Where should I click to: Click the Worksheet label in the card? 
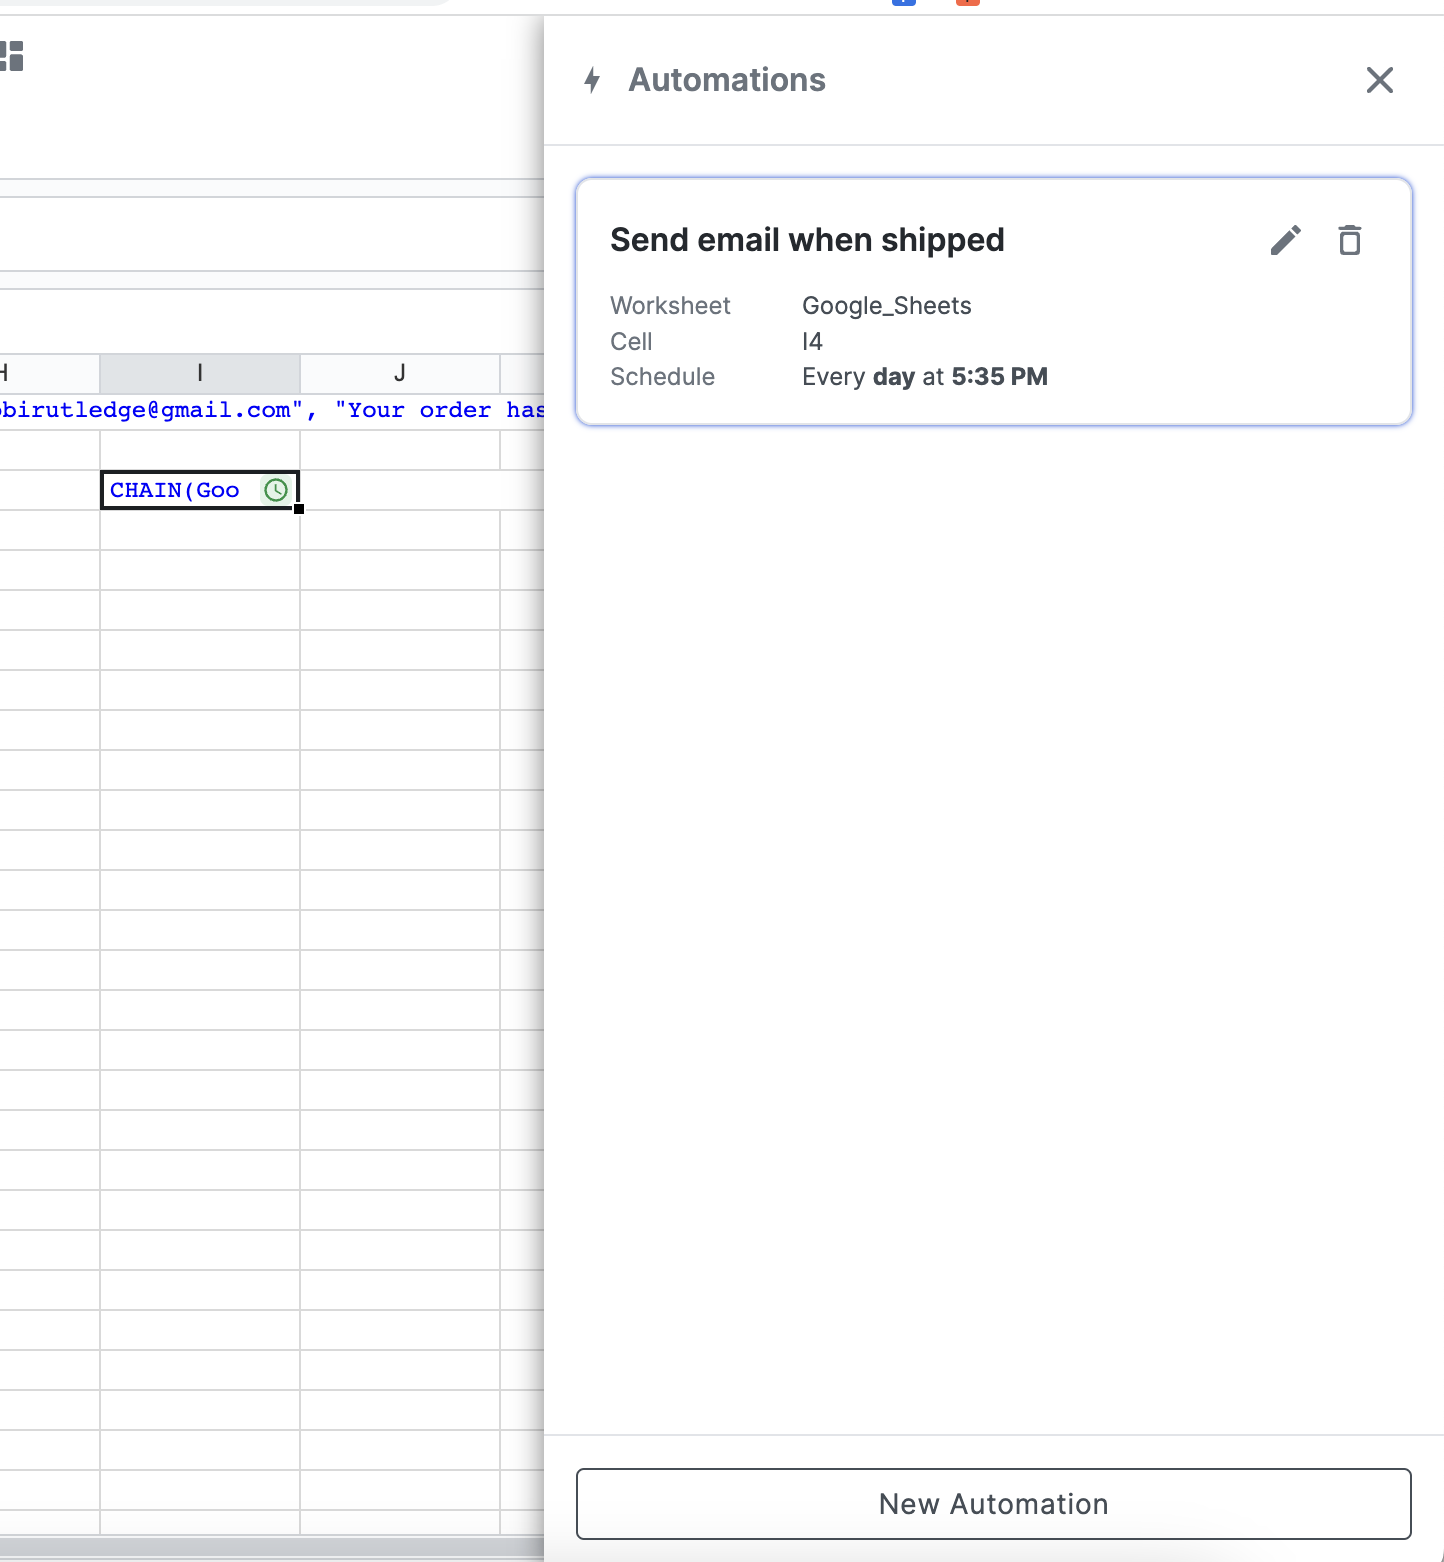tap(670, 306)
